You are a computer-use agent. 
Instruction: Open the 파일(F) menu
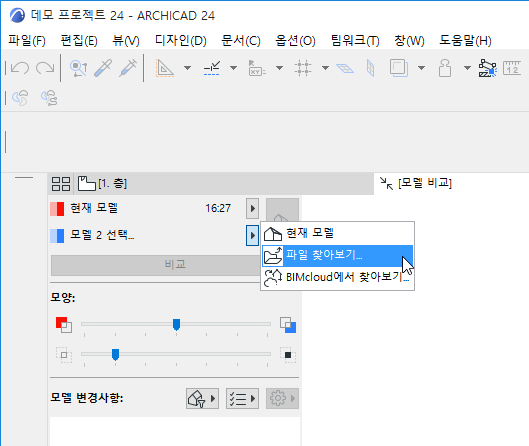tap(27, 41)
